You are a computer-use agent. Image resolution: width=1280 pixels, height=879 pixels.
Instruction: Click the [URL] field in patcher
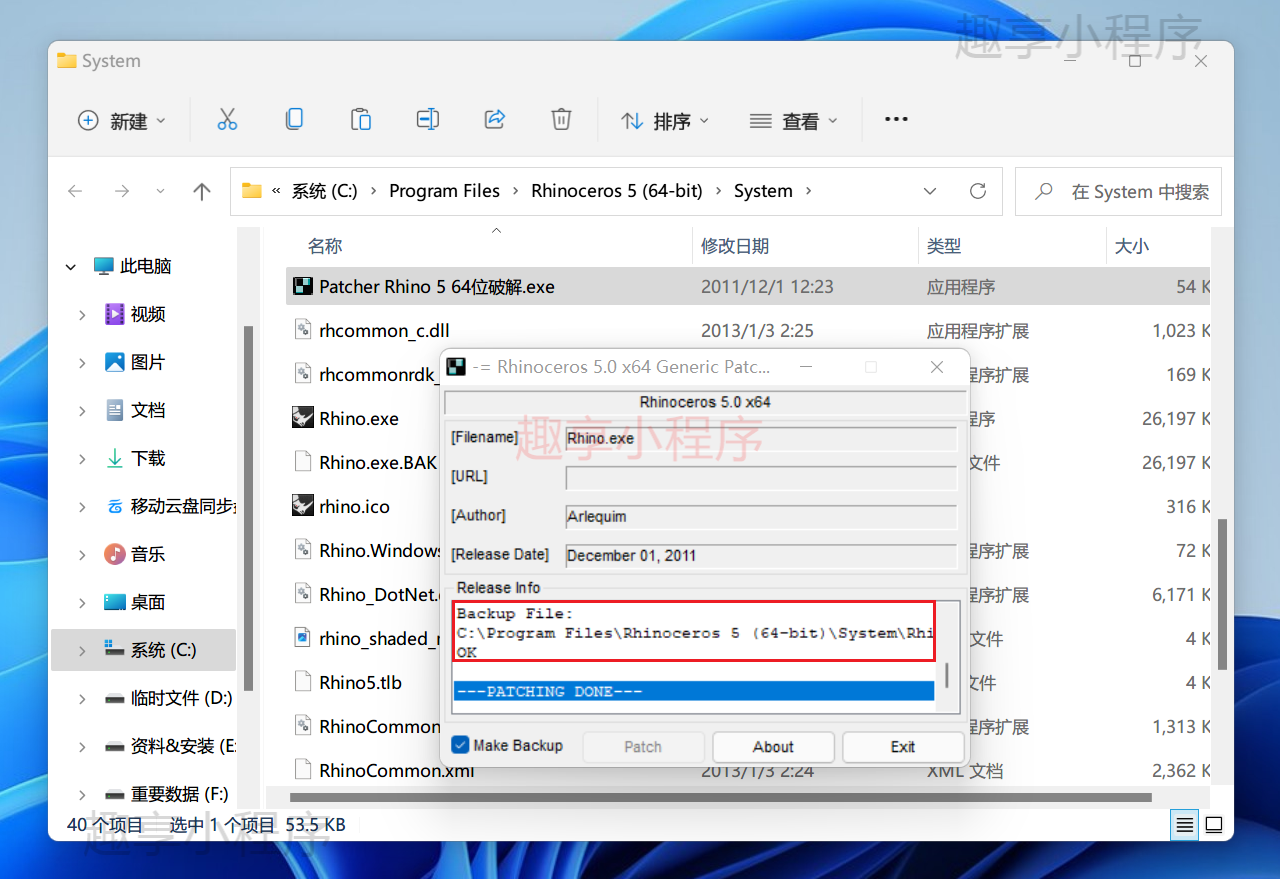coord(761,478)
